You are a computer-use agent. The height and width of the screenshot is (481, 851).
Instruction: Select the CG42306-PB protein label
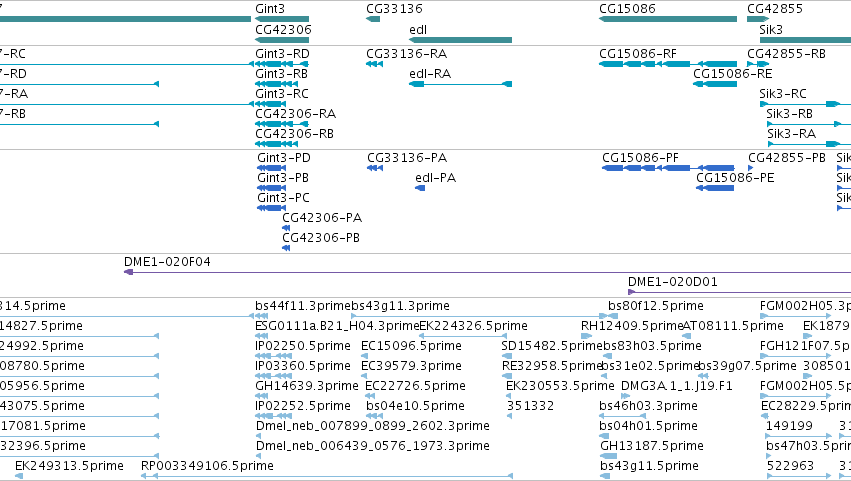point(321,238)
